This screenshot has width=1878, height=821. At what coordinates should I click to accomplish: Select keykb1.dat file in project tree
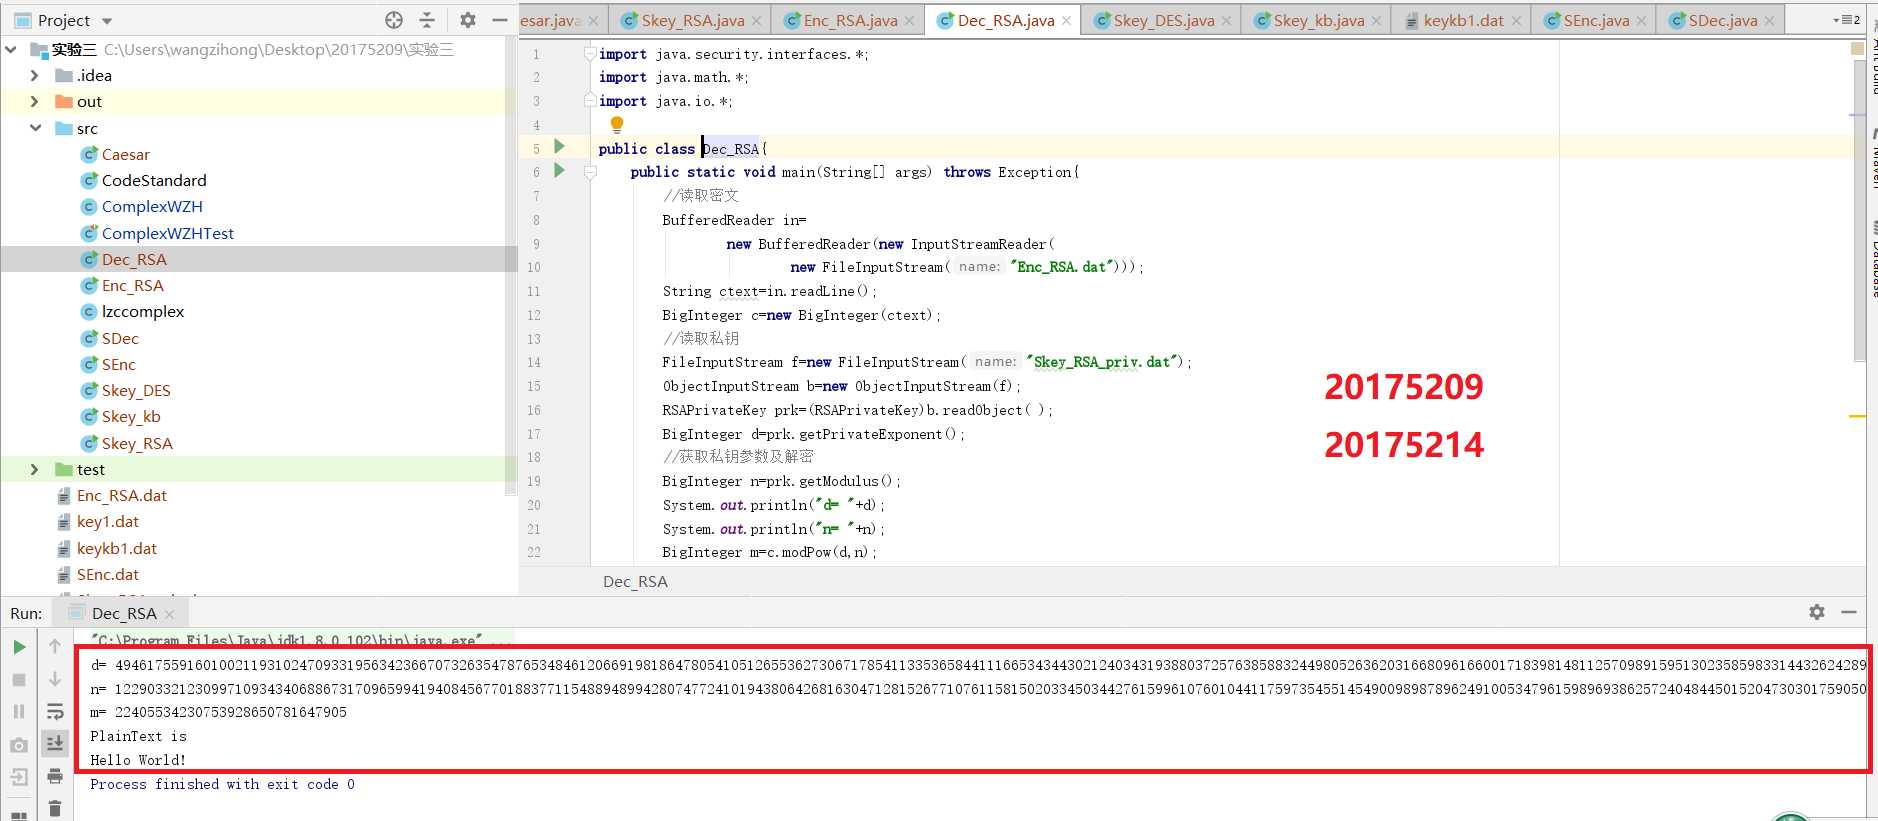pyautogui.click(x=116, y=548)
